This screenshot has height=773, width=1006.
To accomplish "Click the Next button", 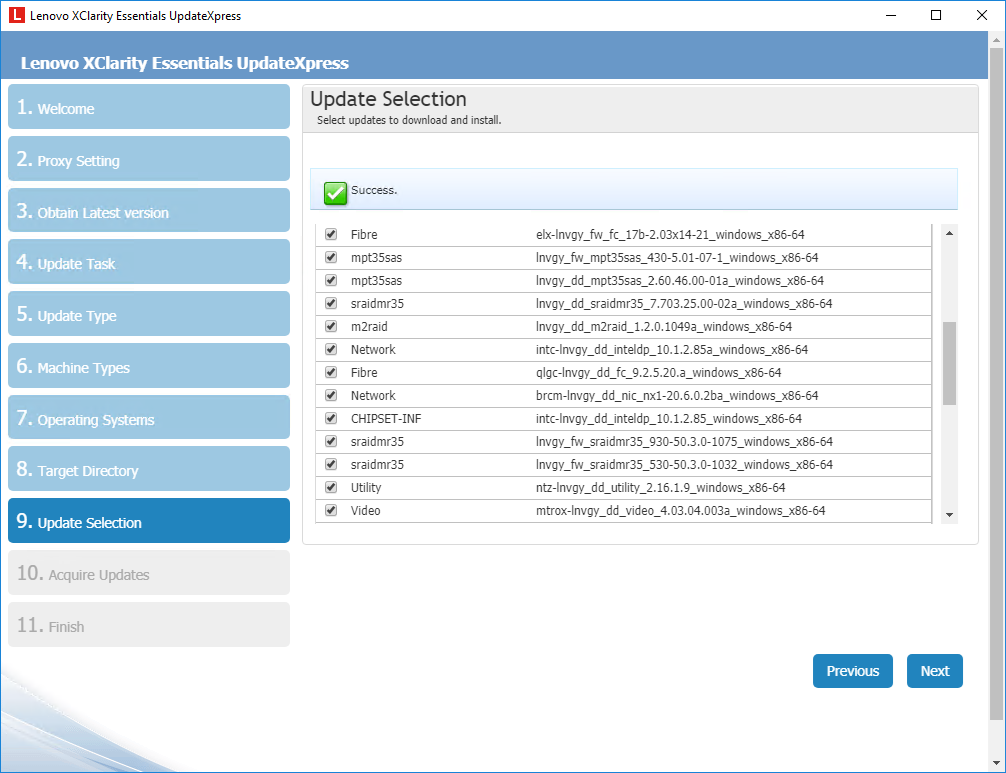I will [x=935, y=671].
